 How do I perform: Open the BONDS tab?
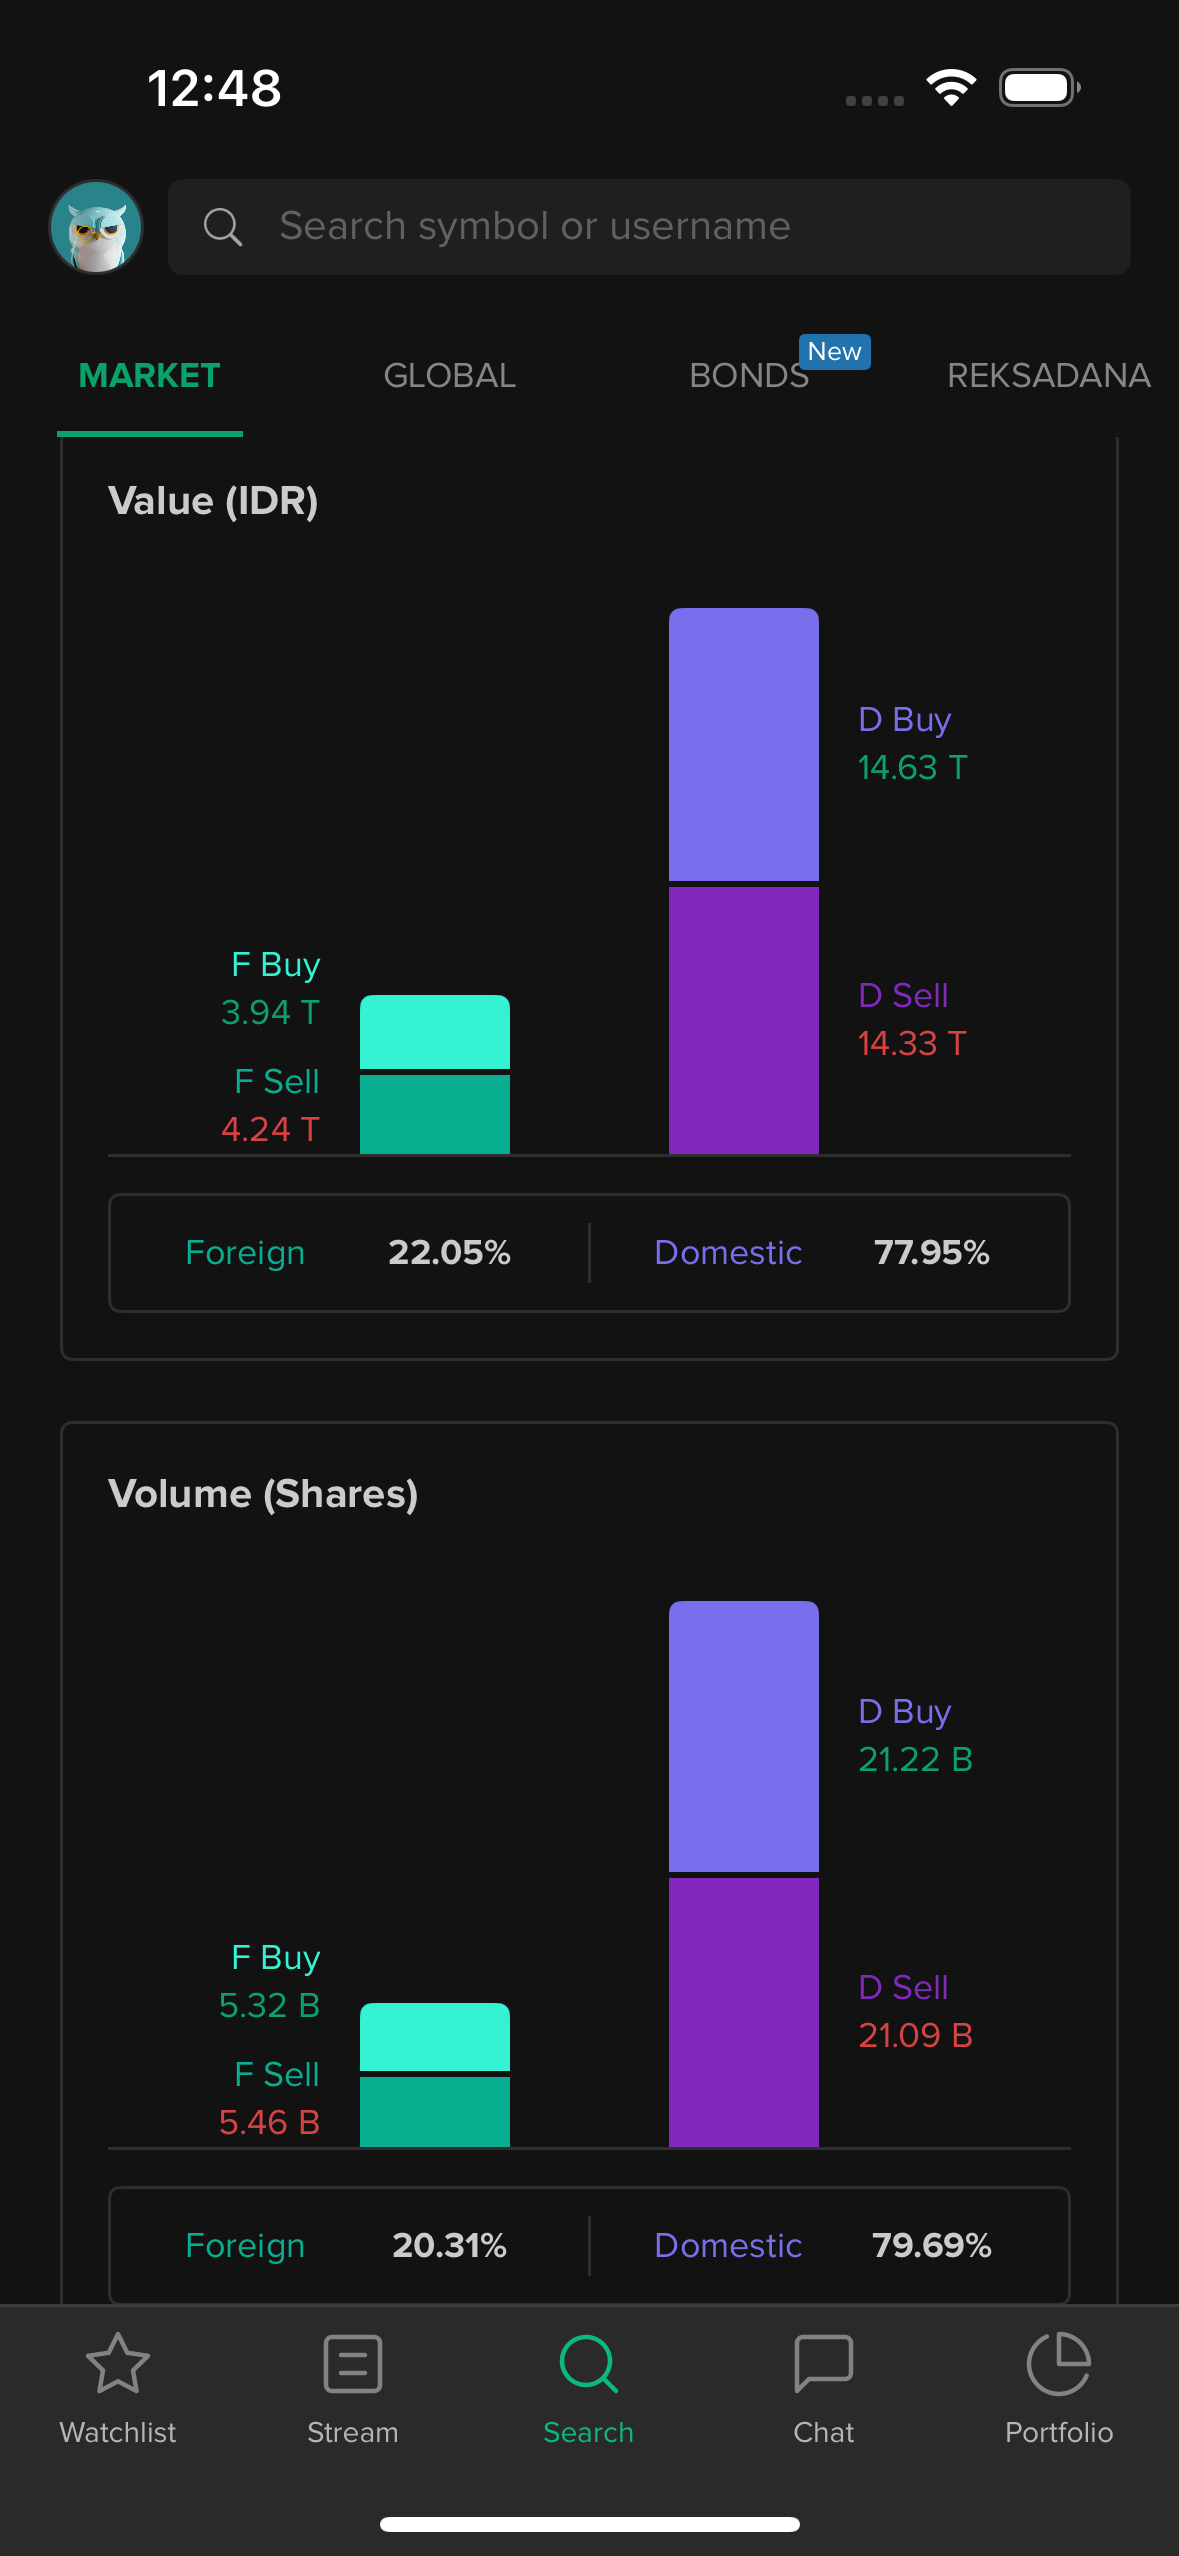748,376
